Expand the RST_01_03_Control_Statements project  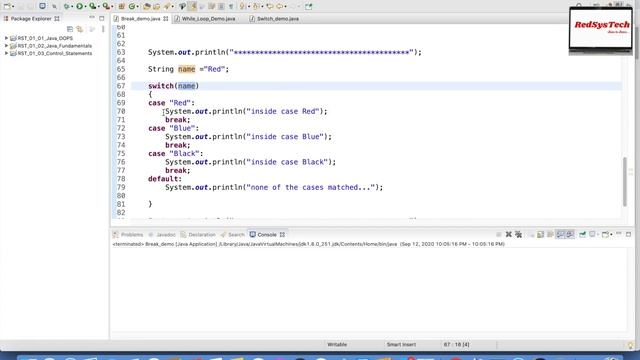(6, 53)
